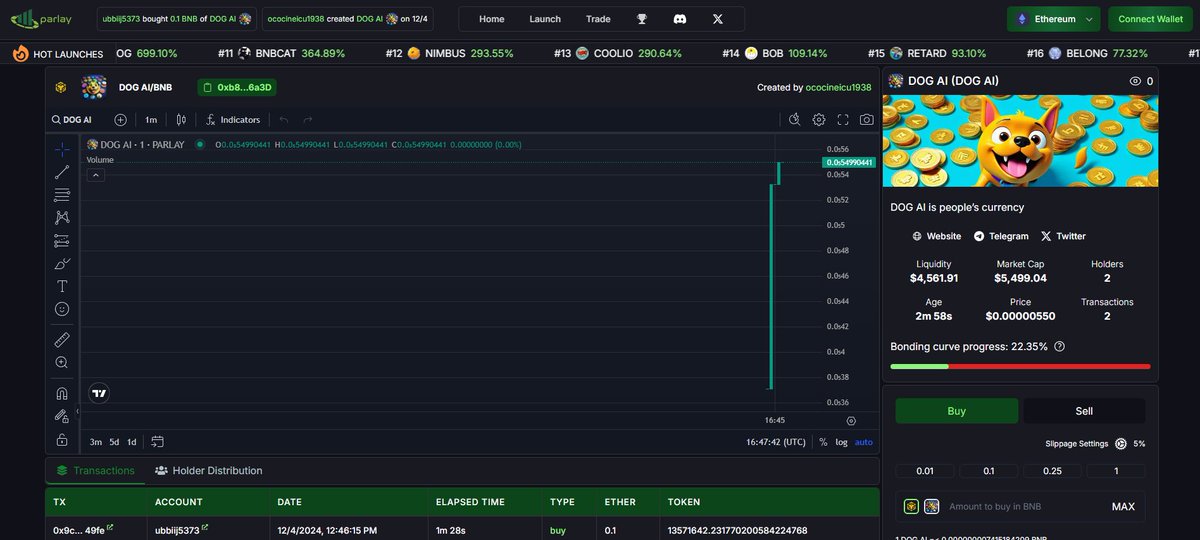The height and width of the screenshot is (540, 1200).
Task: Open the quick search icon in chart toolbar
Action: point(794,120)
